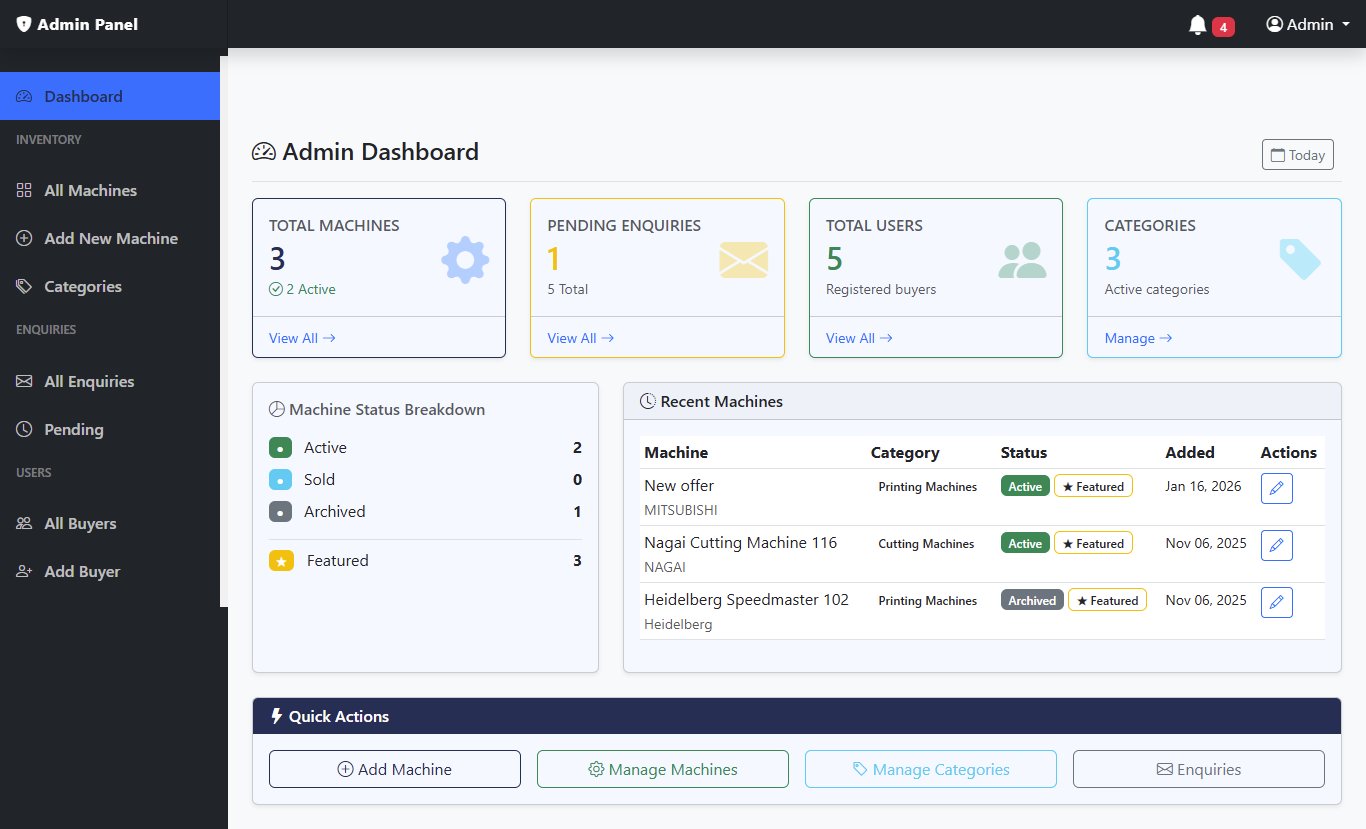1366x829 pixels.
Task: Toggle Active status on Nagai Cutting Machine 116
Action: tap(1024, 543)
